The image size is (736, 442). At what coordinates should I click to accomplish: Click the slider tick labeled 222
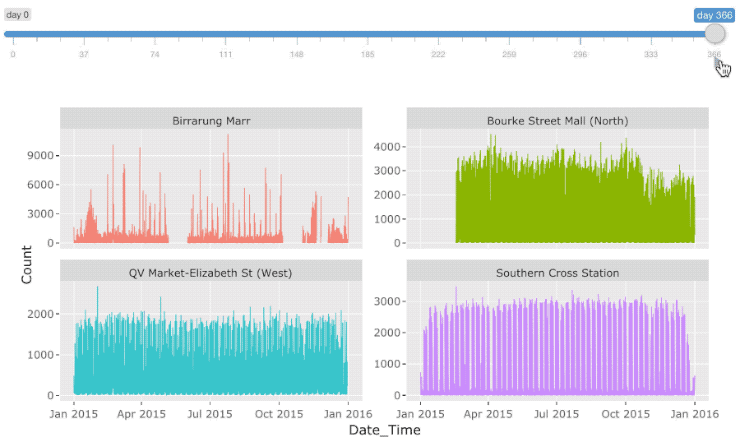click(438, 54)
